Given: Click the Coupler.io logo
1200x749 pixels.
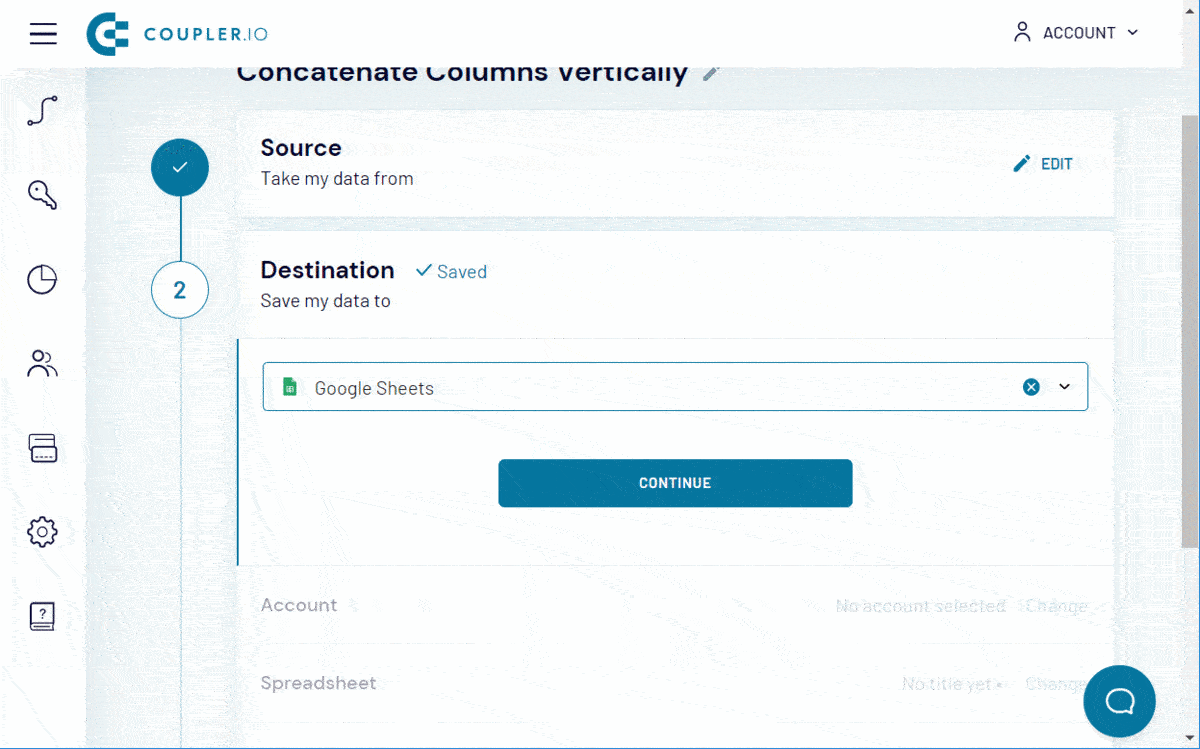Looking at the screenshot, I should [x=177, y=34].
